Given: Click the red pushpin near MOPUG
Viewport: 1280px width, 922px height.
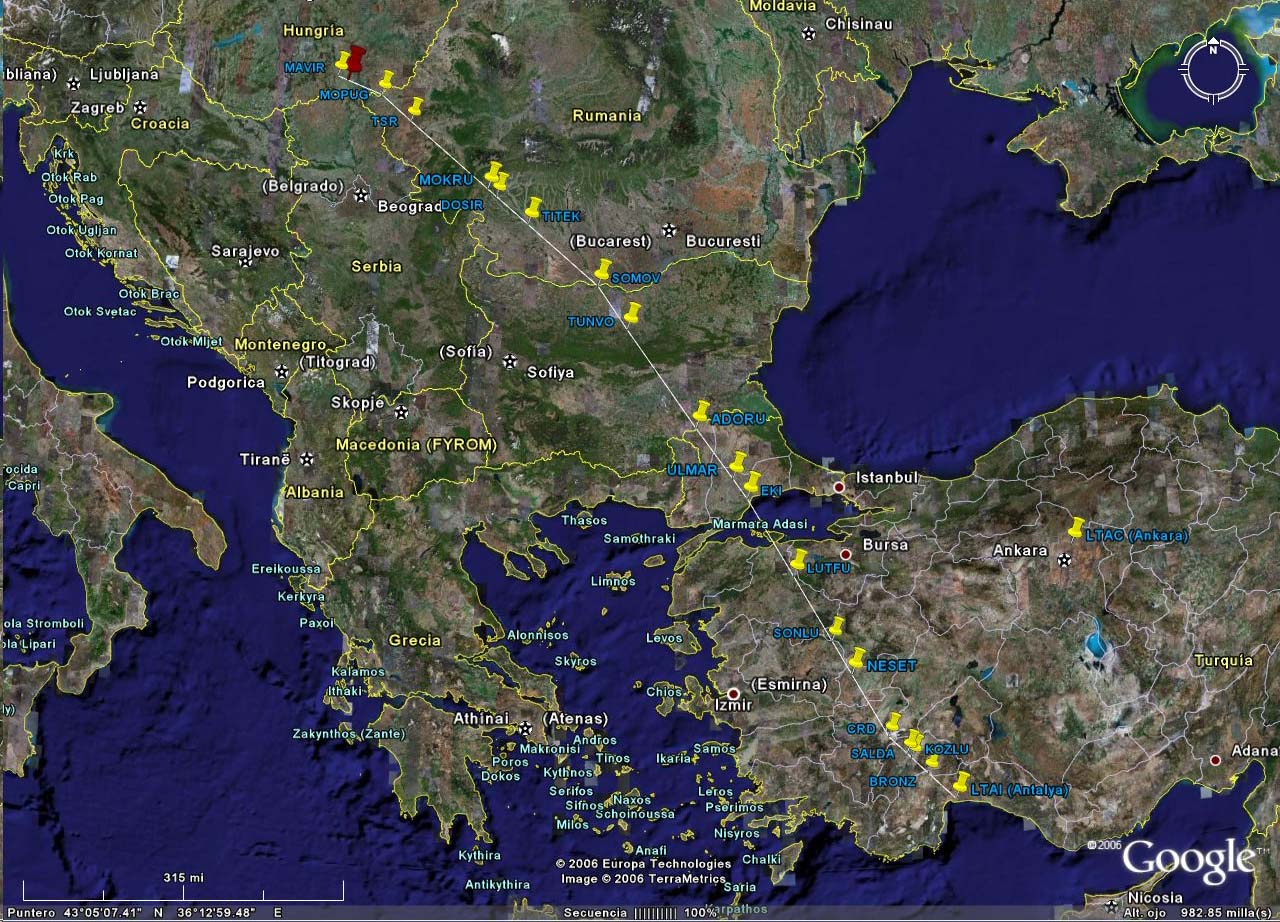Looking at the screenshot, I should pos(356,58).
